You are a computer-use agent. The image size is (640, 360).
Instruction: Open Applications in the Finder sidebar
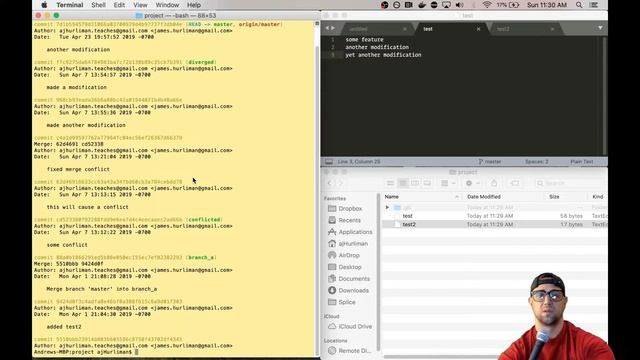pos(350,232)
